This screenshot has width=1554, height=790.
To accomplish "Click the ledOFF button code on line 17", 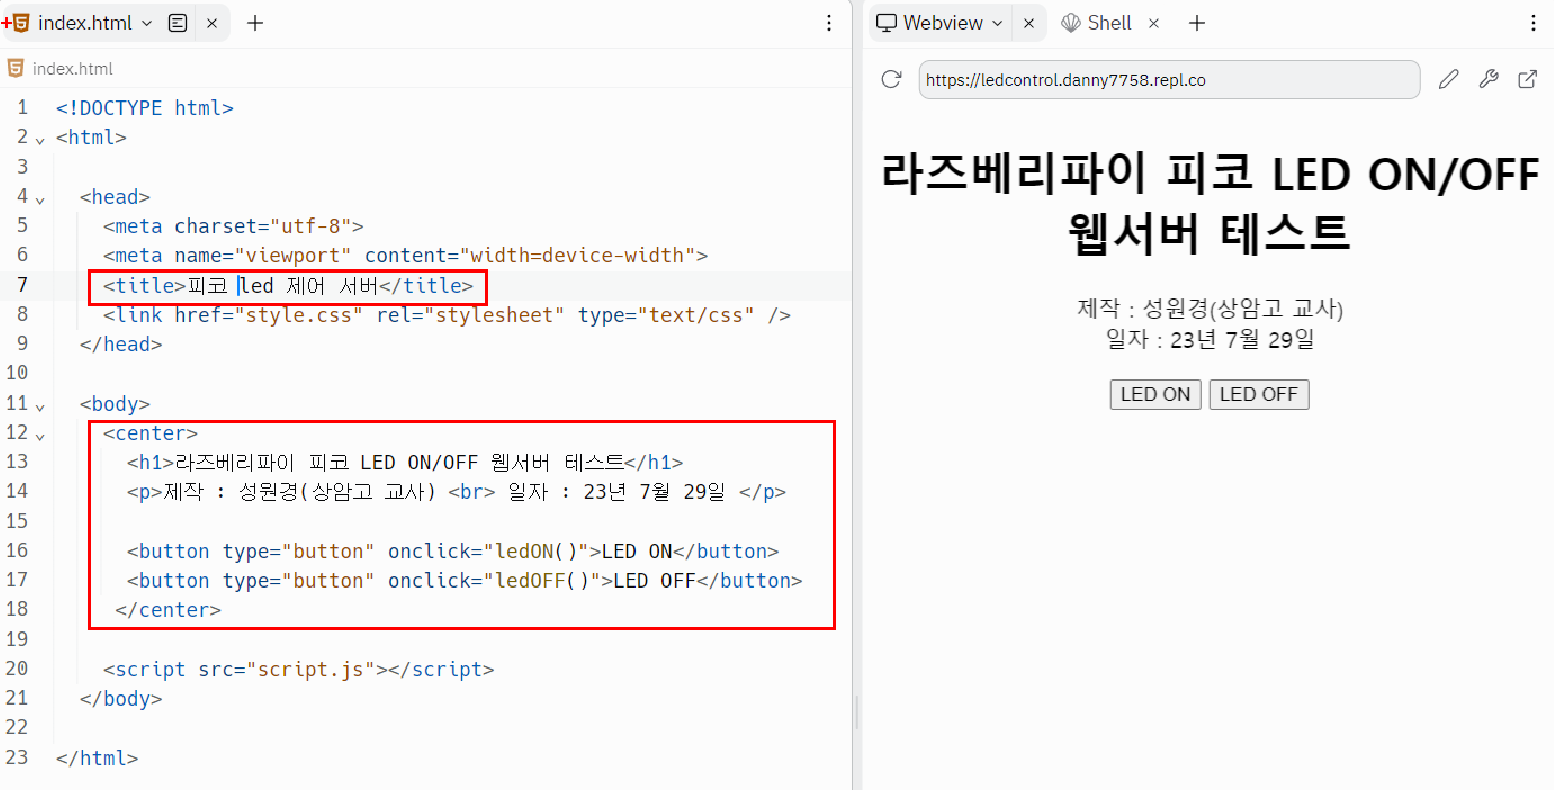I will (464, 580).
